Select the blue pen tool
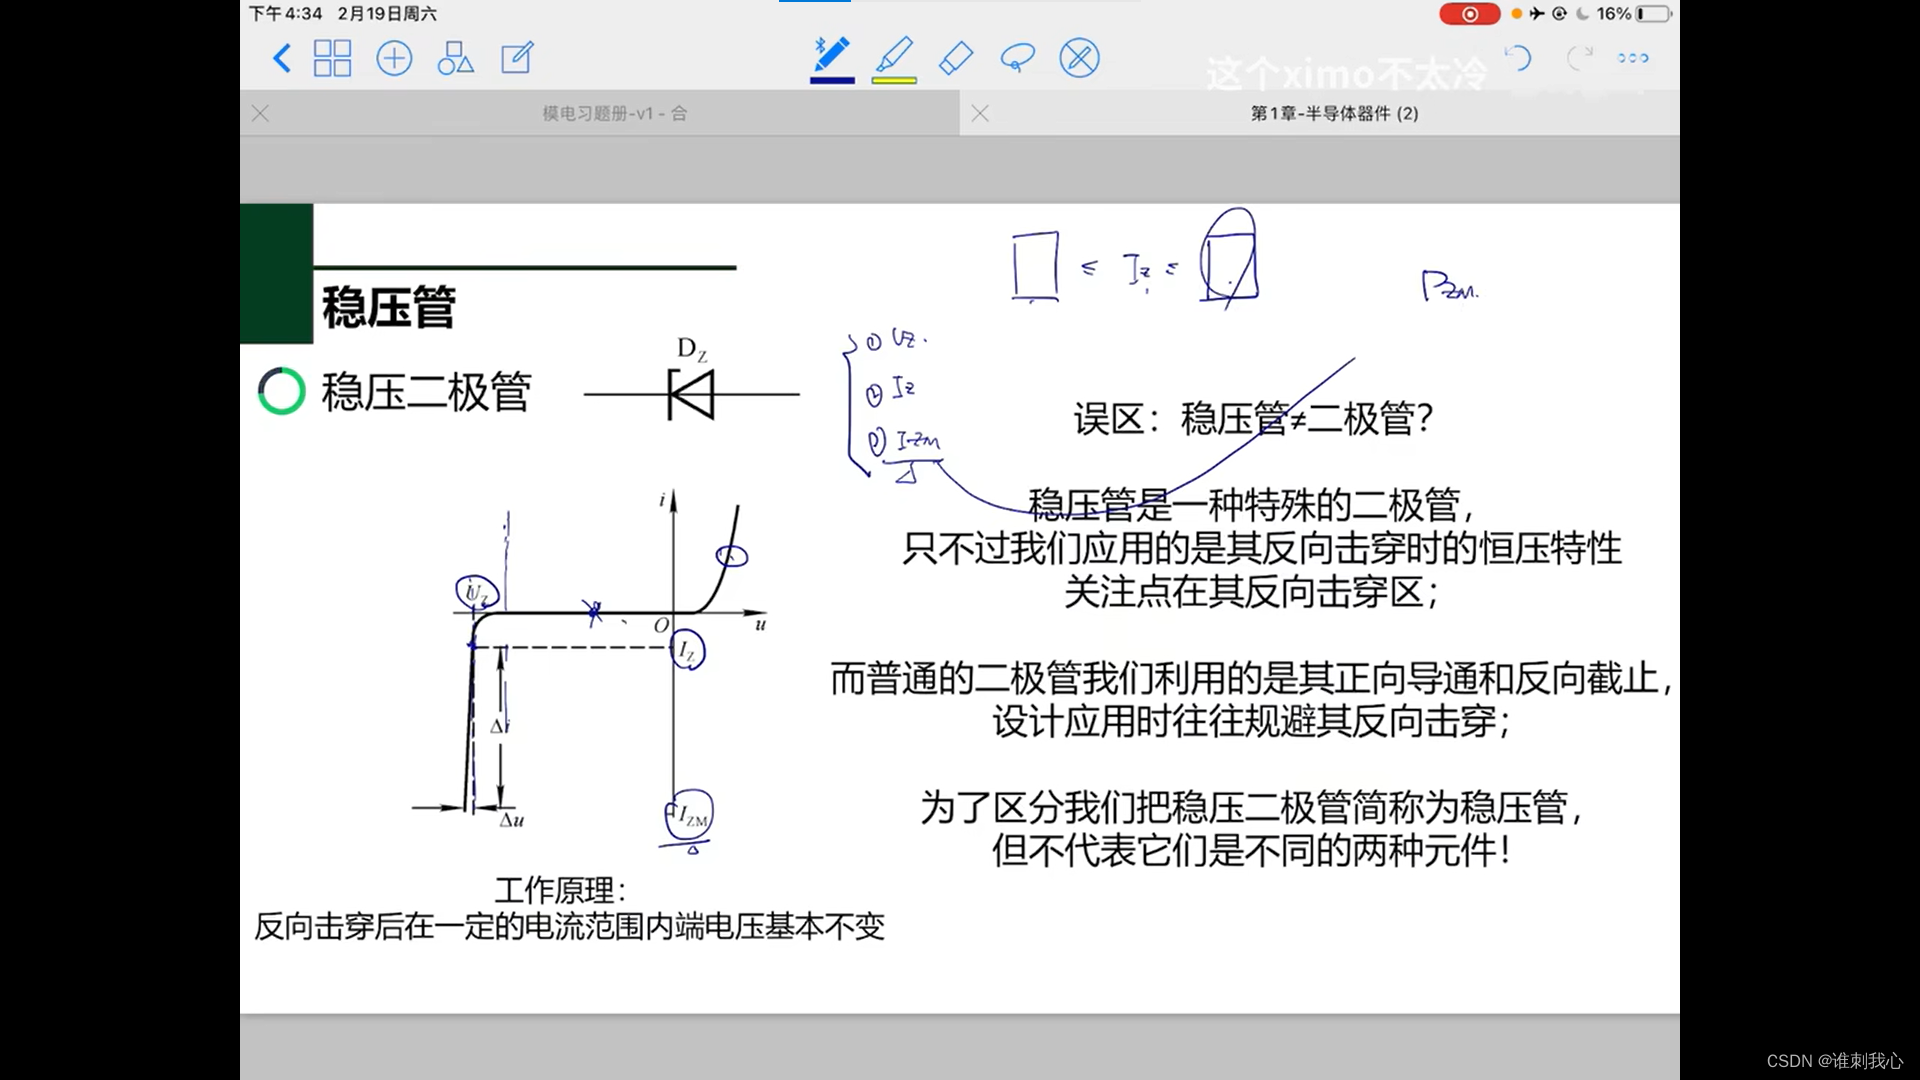The width and height of the screenshot is (1920, 1080). (832, 55)
